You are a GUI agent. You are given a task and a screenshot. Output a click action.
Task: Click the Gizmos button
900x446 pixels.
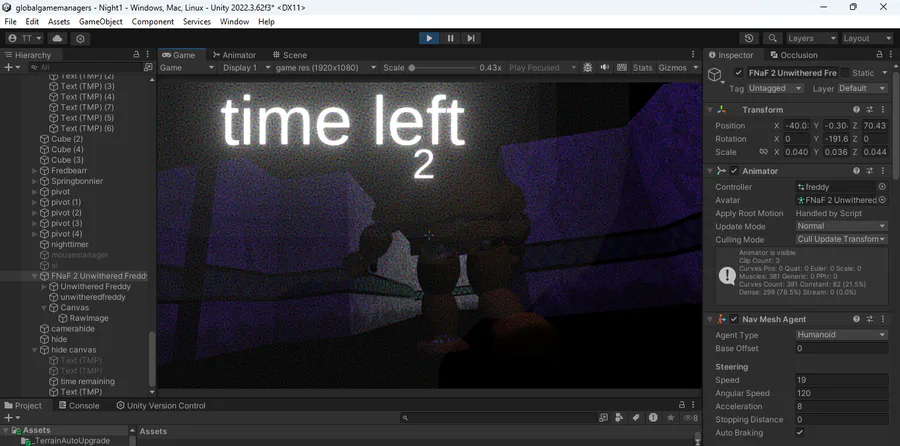point(673,68)
